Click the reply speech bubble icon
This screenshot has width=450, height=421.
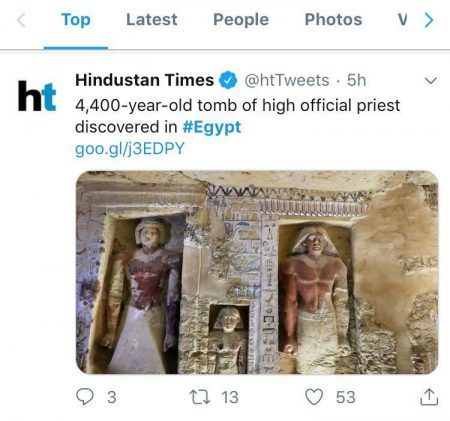coord(85,397)
